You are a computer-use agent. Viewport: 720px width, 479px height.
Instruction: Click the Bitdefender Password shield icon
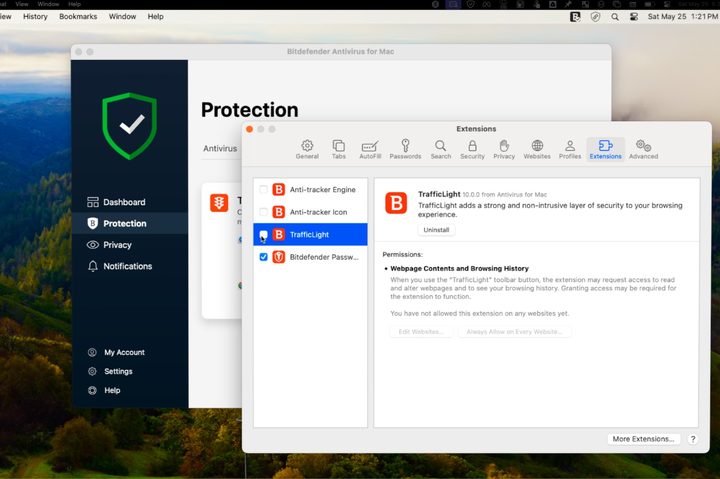pyautogui.click(x=279, y=257)
